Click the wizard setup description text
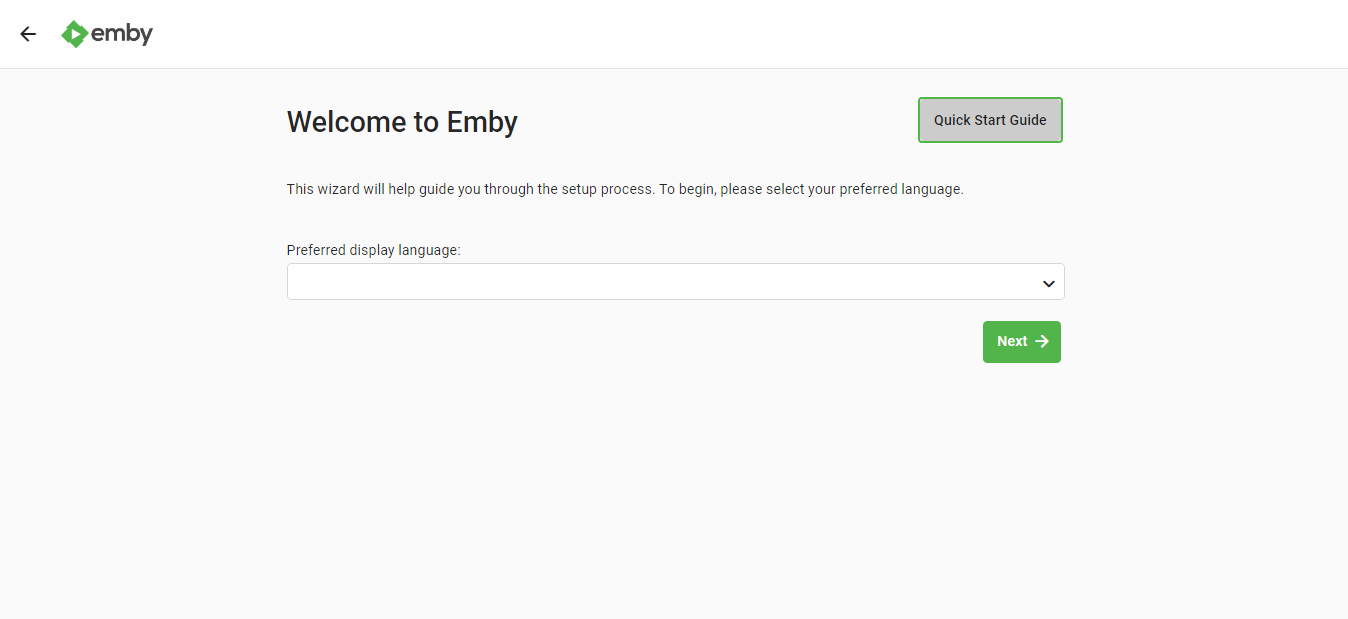The width and height of the screenshot is (1348, 619). pos(625,189)
